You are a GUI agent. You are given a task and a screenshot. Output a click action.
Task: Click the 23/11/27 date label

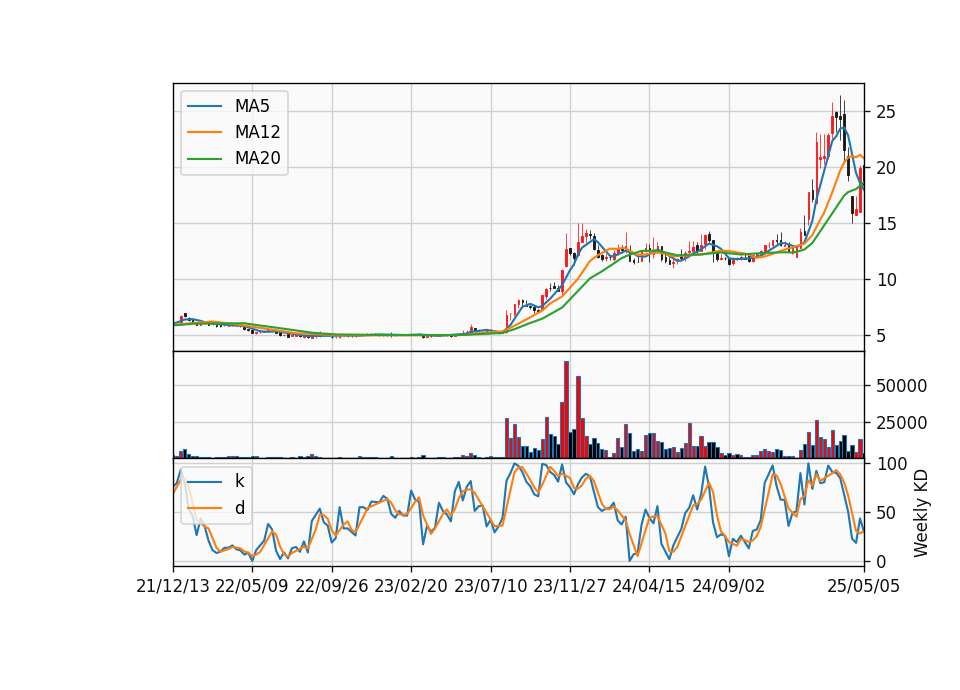[570, 586]
